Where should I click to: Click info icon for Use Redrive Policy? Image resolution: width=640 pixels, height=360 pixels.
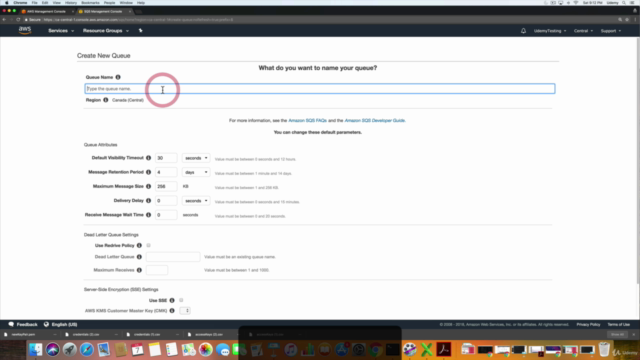139,246
